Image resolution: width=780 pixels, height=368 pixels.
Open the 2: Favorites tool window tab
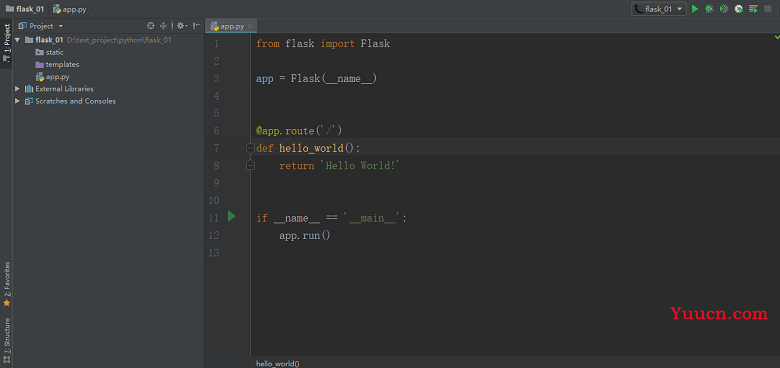(6, 283)
